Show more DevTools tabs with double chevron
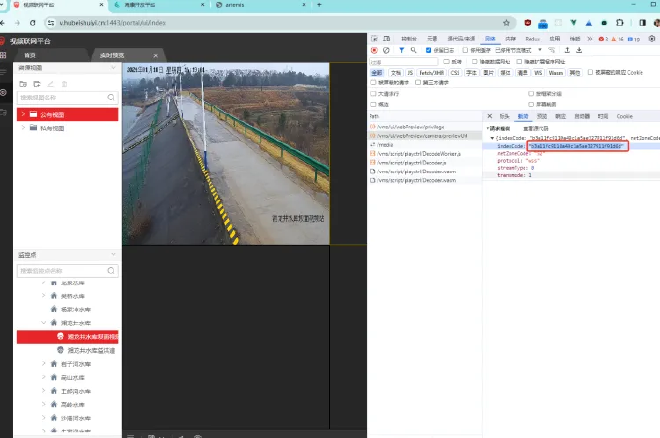 pyautogui.click(x=590, y=39)
